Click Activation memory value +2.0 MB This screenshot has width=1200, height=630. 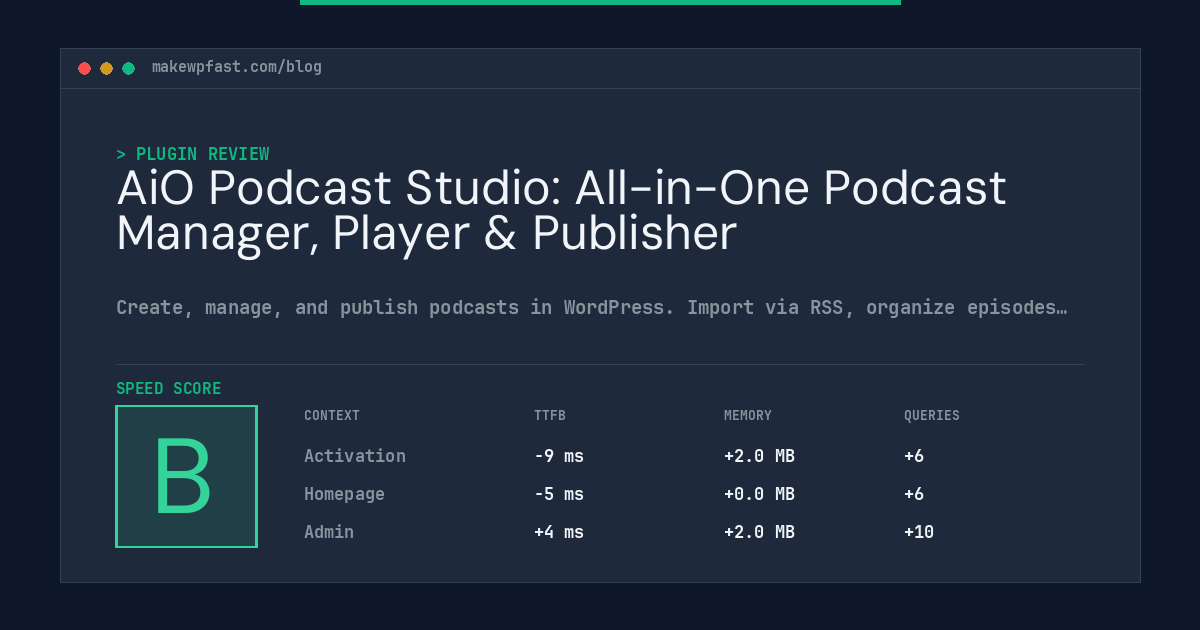(x=759, y=456)
